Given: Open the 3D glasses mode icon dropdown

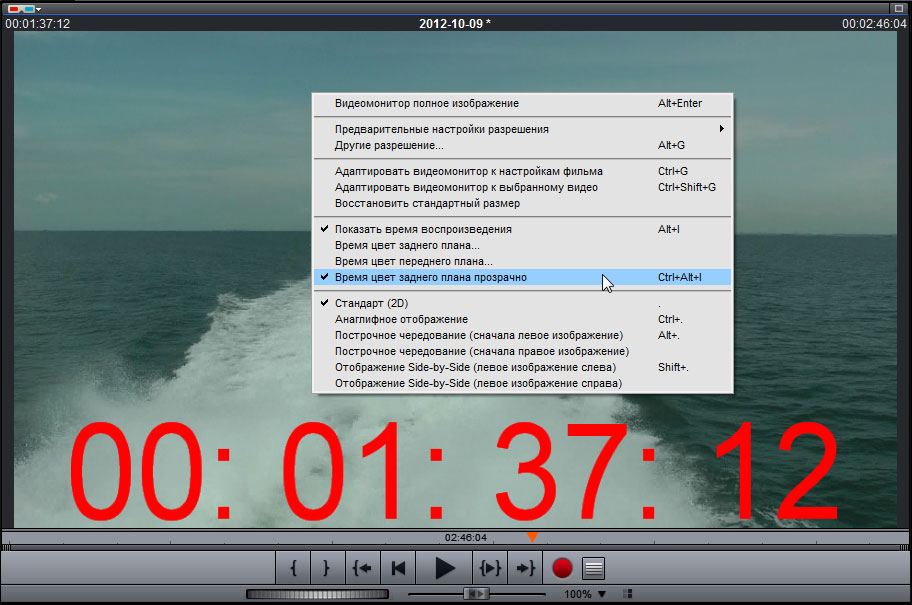Looking at the screenshot, I should point(24,9).
